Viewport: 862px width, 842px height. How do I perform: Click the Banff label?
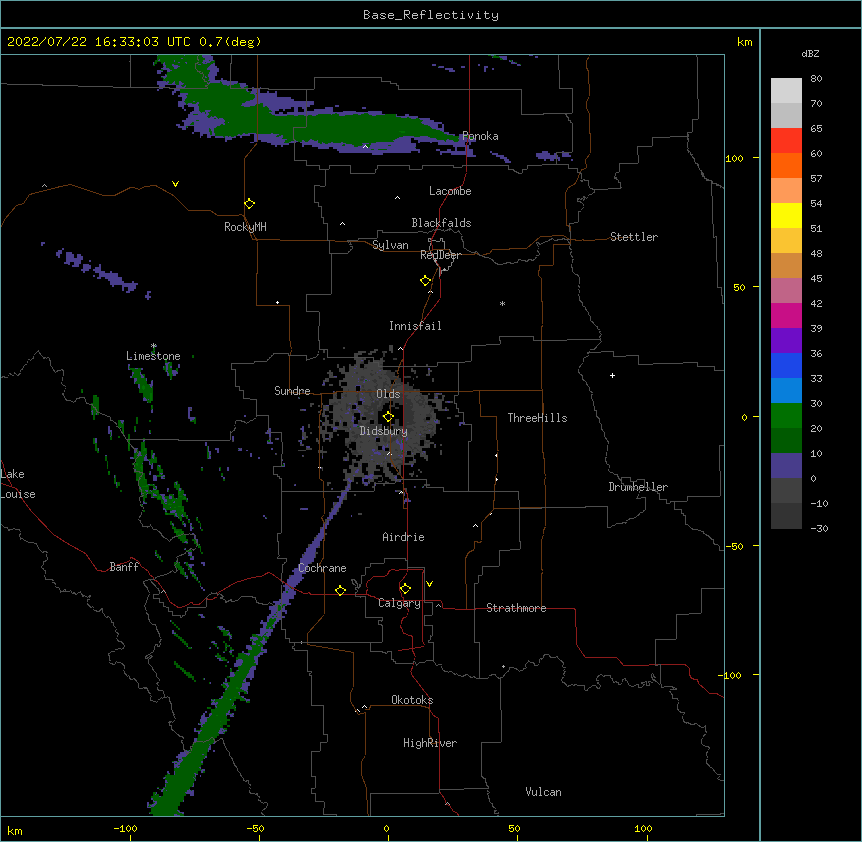coord(124,567)
